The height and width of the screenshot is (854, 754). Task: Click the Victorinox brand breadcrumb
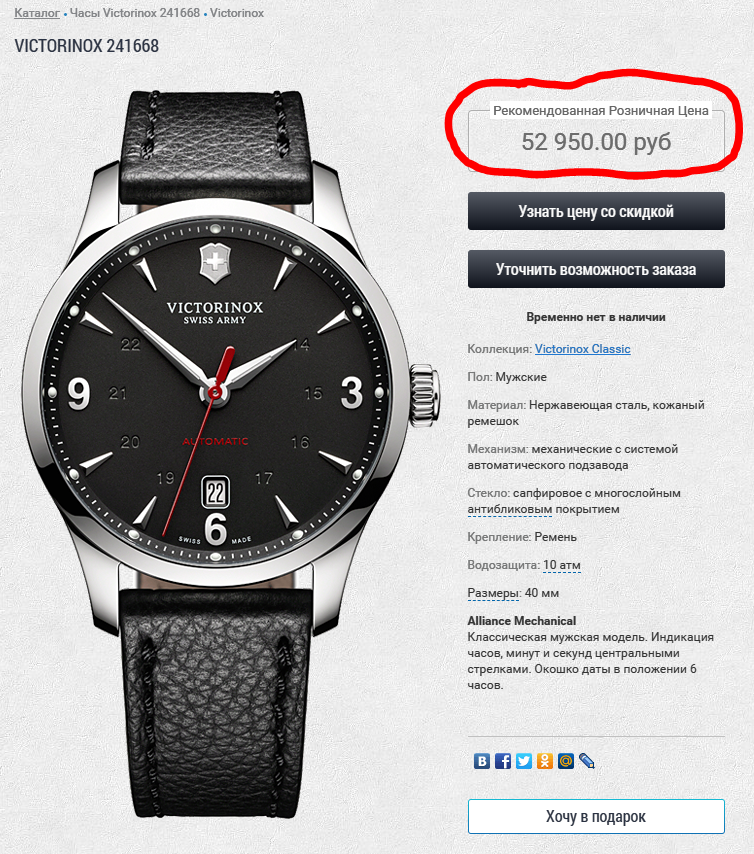[237, 13]
